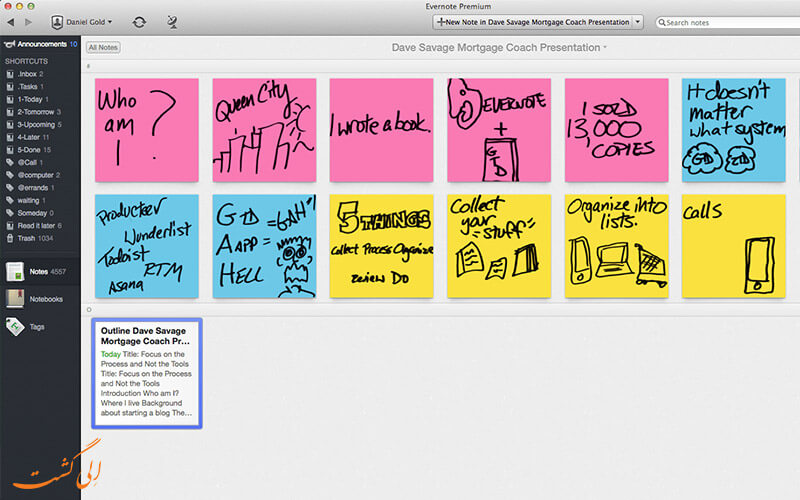Select the @computer tag shortcut
The width and height of the screenshot is (800, 500).
(x=33, y=175)
